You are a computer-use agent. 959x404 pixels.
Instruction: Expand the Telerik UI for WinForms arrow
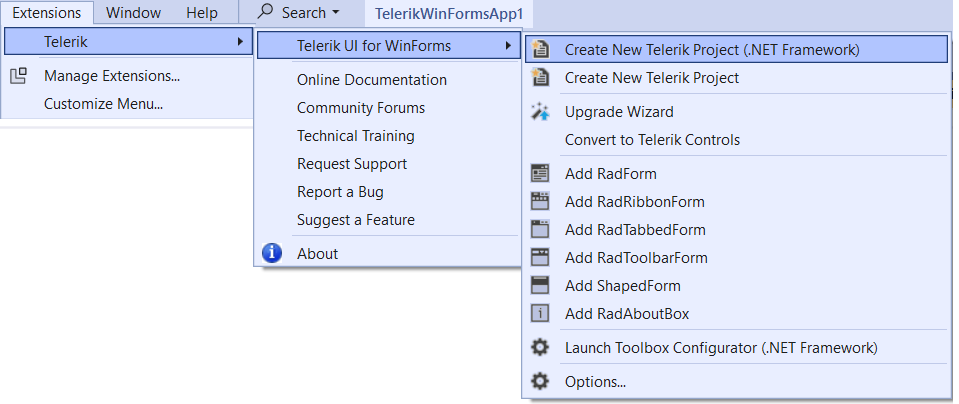tap(508, 45)
